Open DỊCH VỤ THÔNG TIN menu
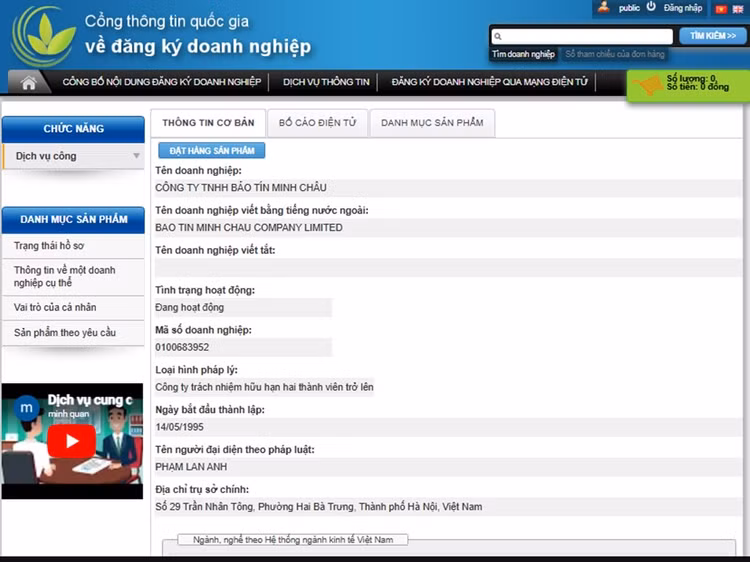This screenshot has width=750, height=562. click(326, 82)
